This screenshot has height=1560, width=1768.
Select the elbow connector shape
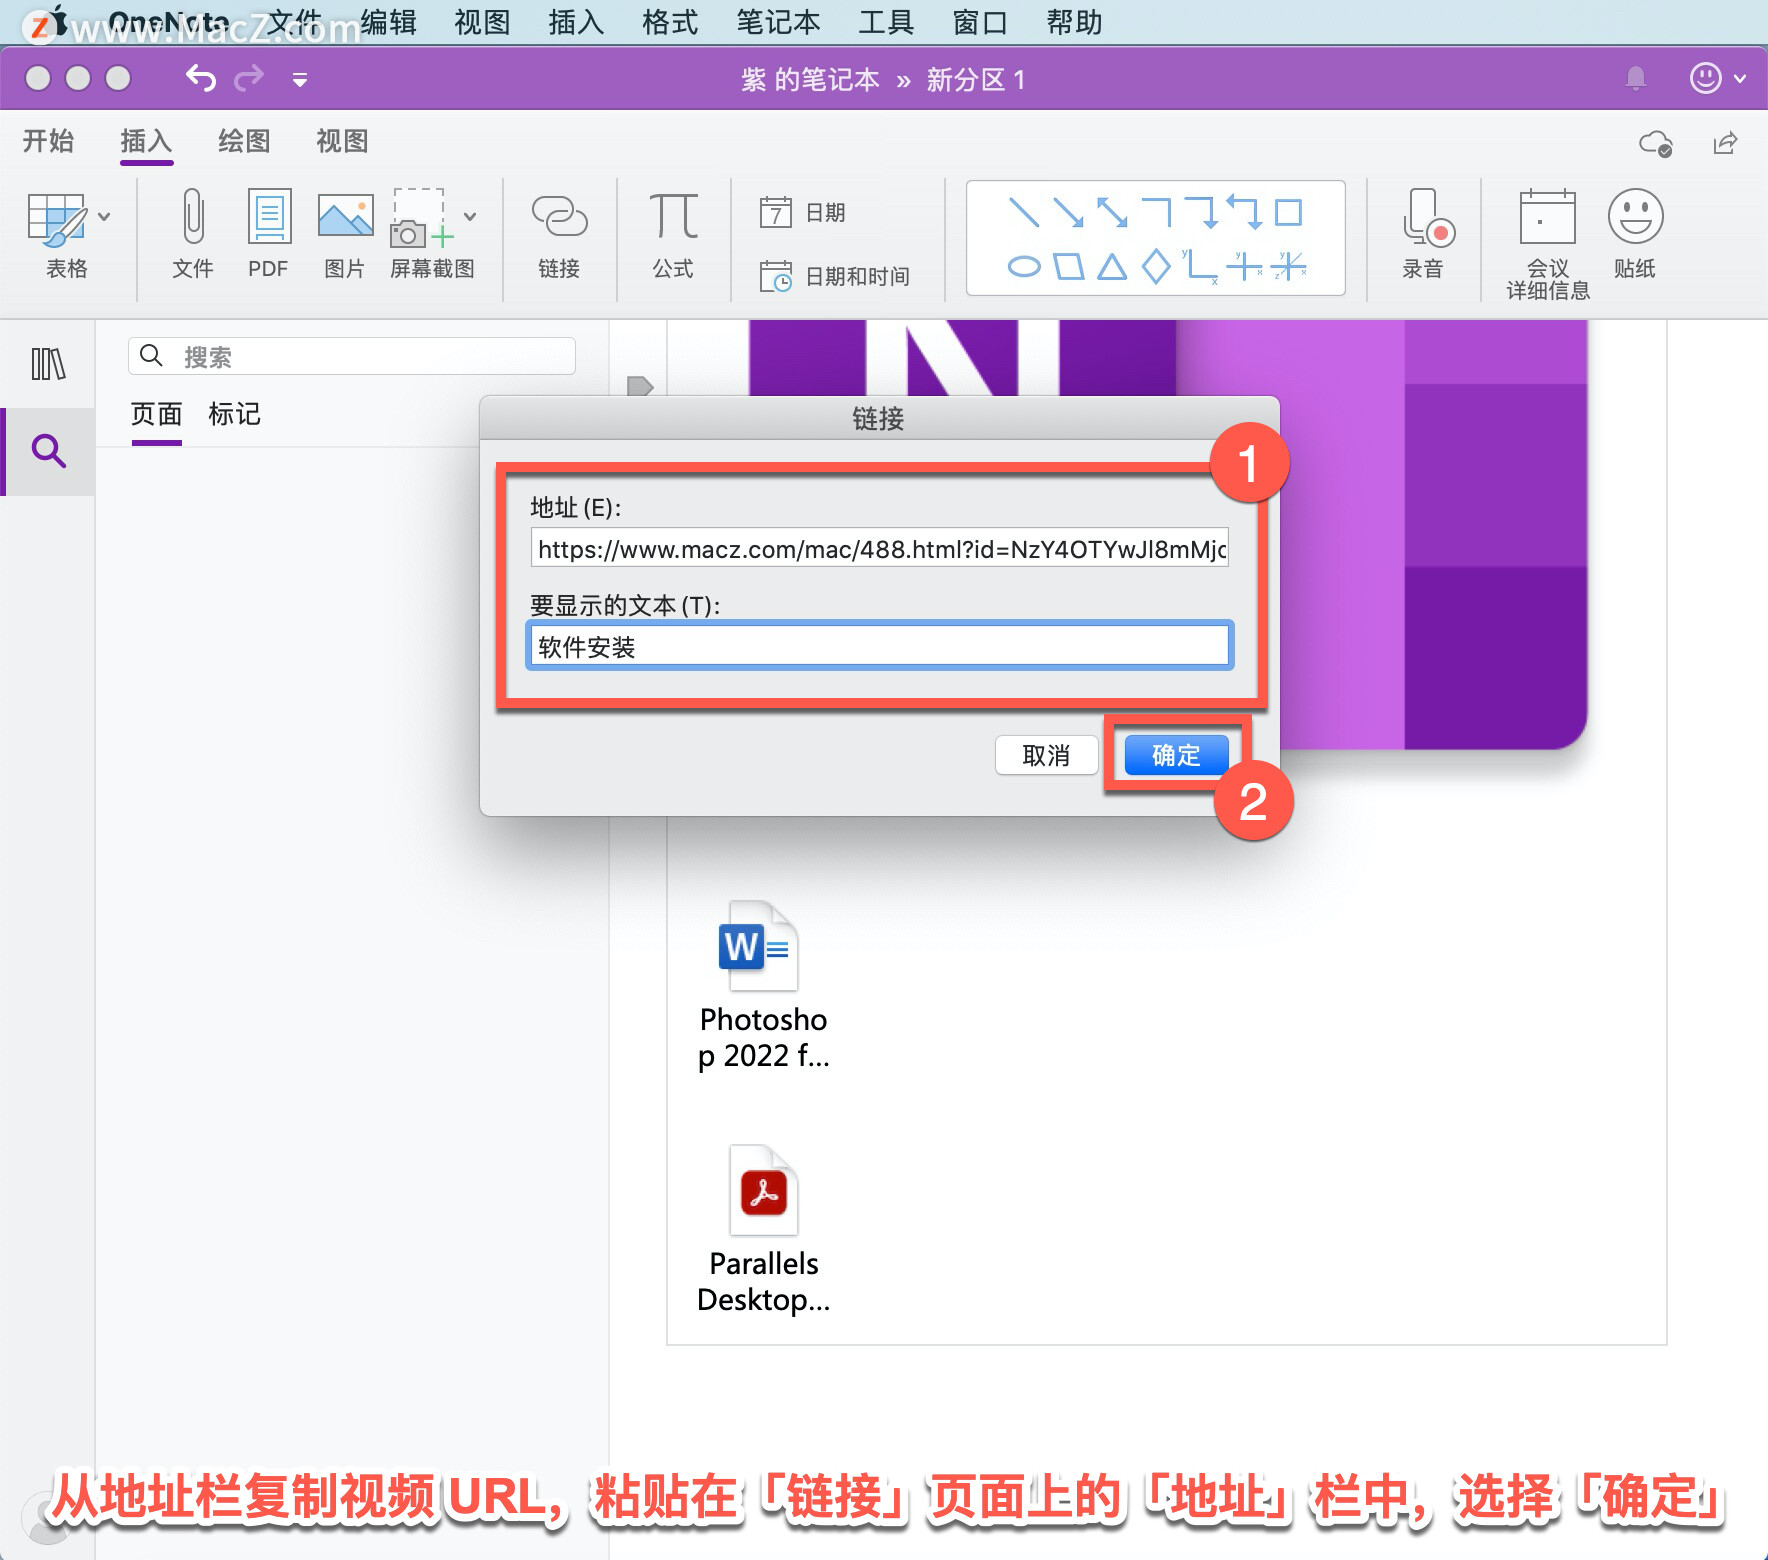pyautogui.click(x=1156, y=212)
